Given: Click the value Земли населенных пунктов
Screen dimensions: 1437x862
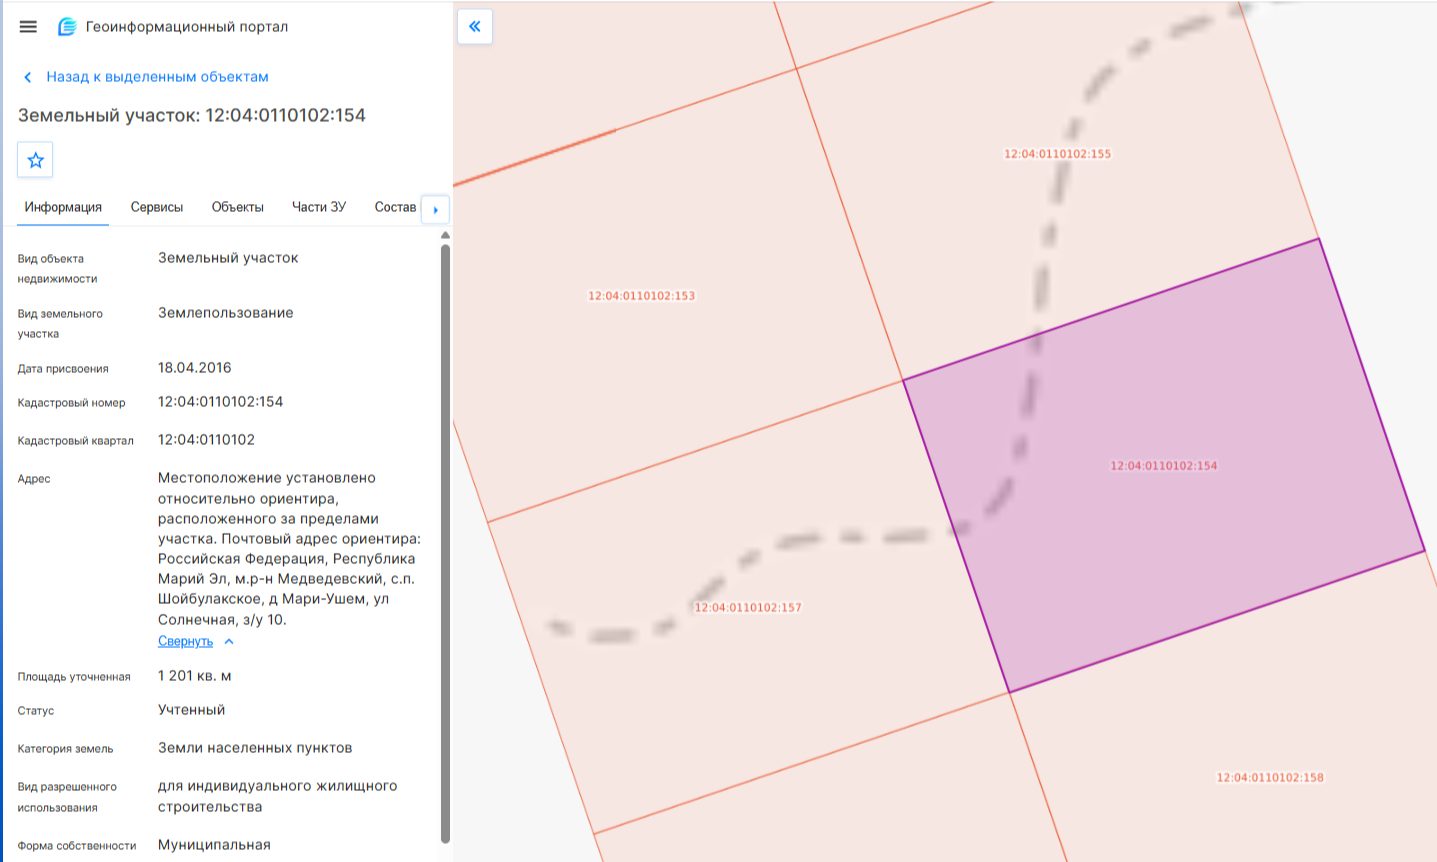Looking at the screenshot, I should click(255, 748).
